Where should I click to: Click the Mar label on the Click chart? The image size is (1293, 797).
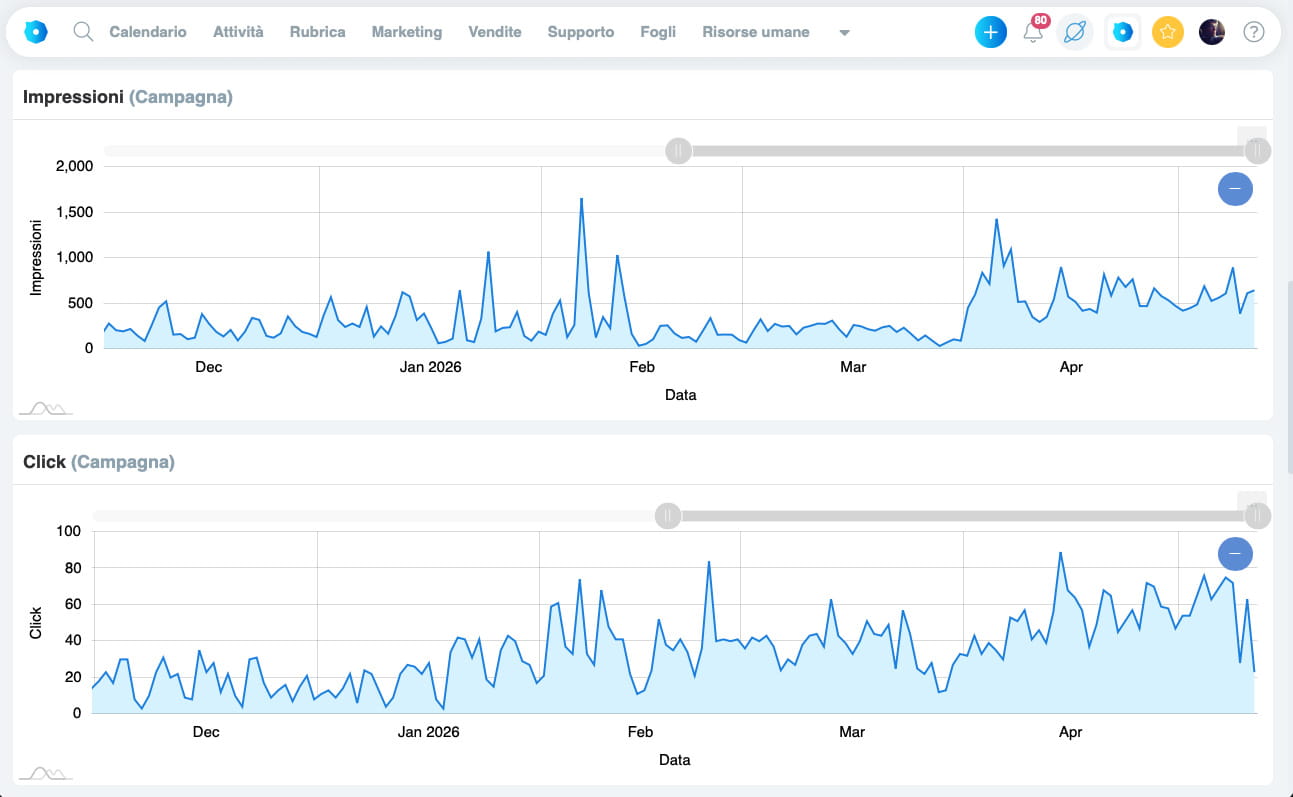[852, 732]
